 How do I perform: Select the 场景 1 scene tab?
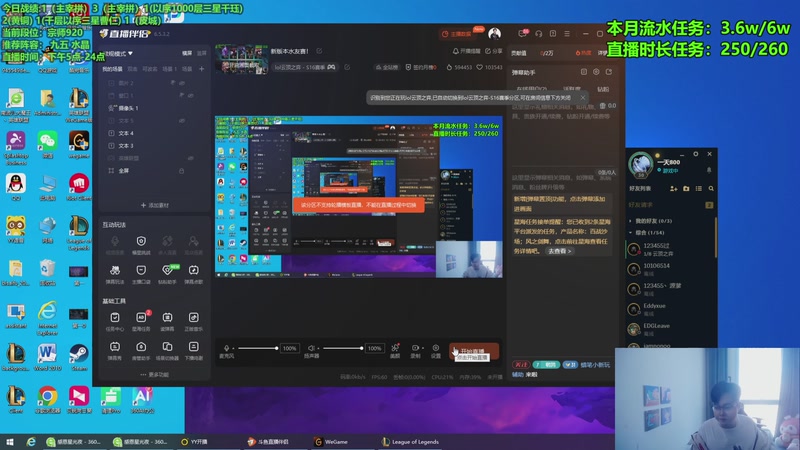pyautogui.click(x=169, y=69)
